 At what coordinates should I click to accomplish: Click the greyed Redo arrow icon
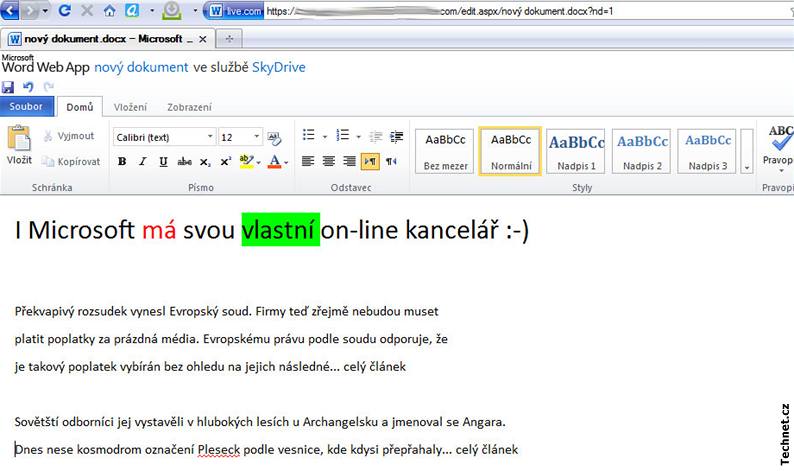(x=48, y=87)
